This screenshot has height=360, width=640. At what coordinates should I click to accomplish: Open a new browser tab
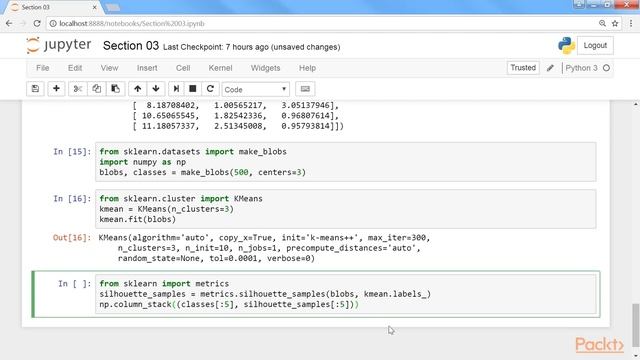(x=113, y=7)
